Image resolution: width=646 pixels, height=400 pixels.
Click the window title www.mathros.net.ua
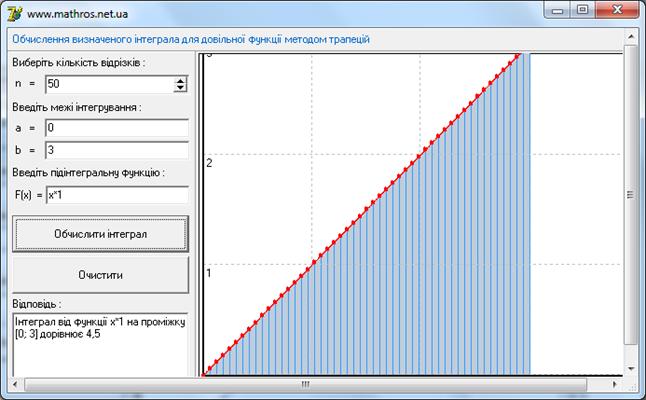[77, 14]
